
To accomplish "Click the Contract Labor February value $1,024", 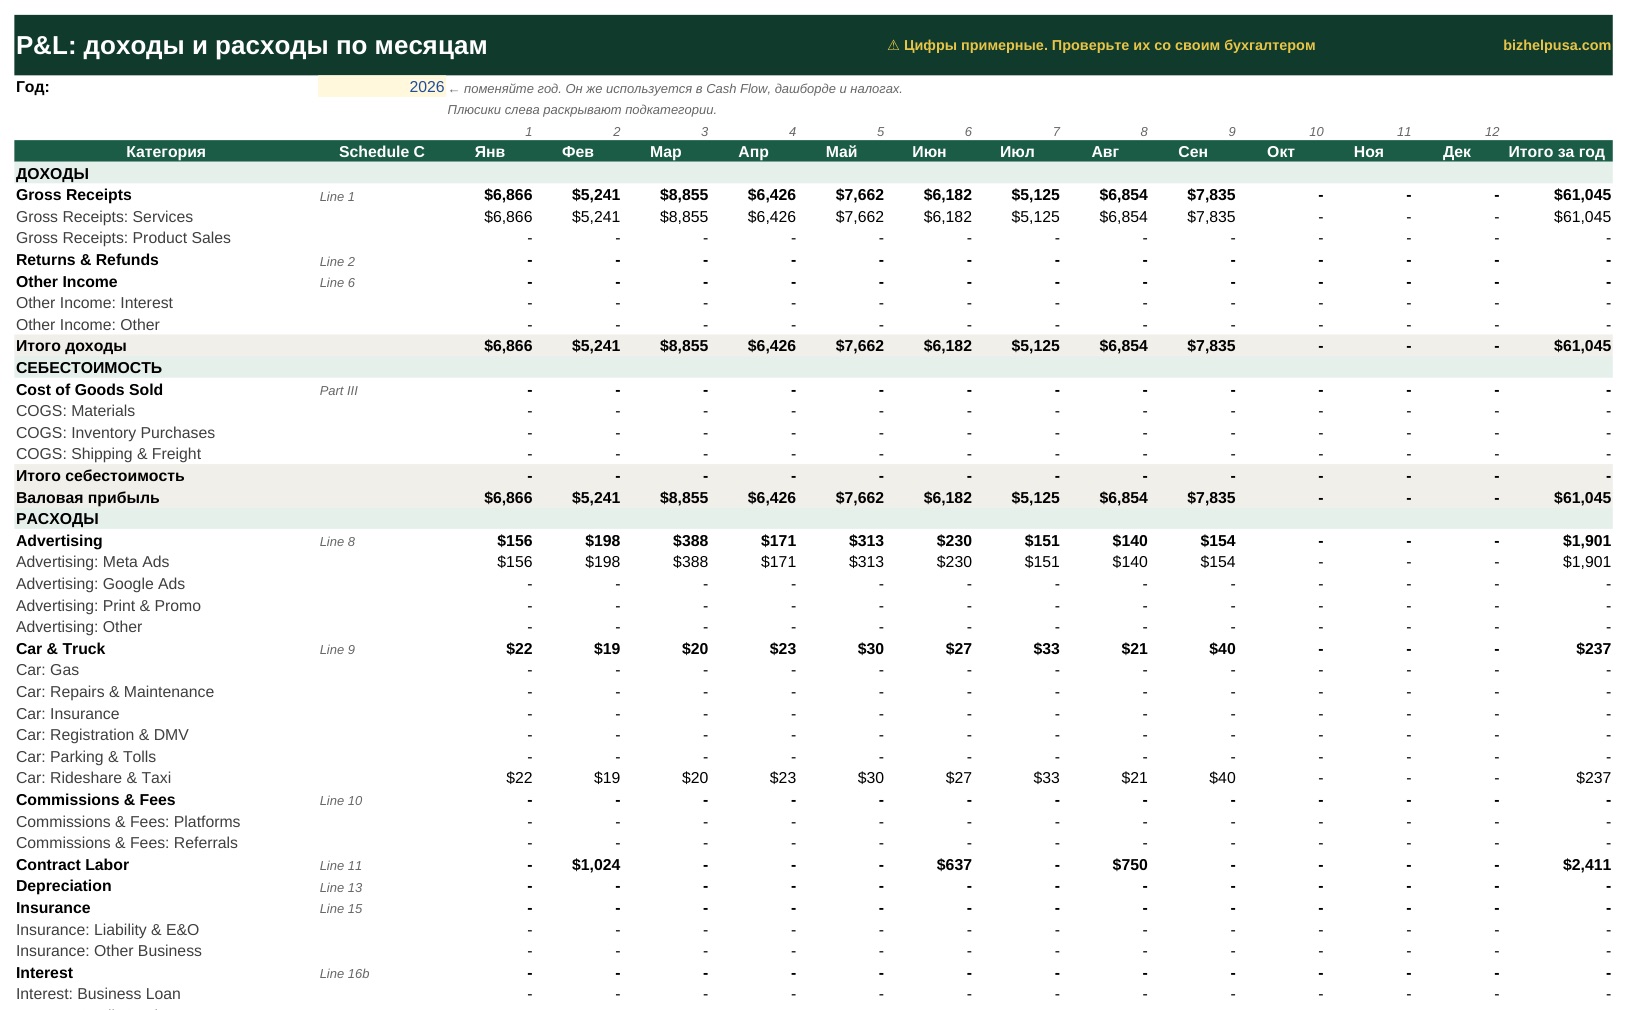I will [x=596, y=865].
